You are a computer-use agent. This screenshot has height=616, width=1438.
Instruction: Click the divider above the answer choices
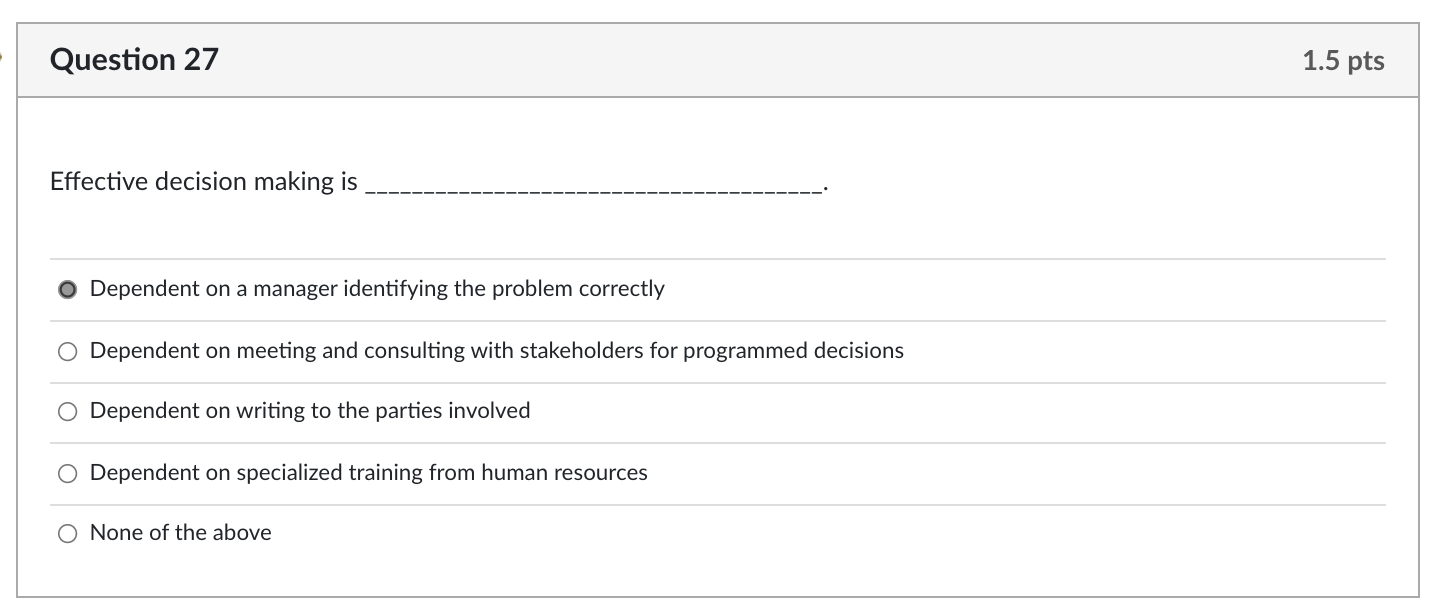point(718,259)
